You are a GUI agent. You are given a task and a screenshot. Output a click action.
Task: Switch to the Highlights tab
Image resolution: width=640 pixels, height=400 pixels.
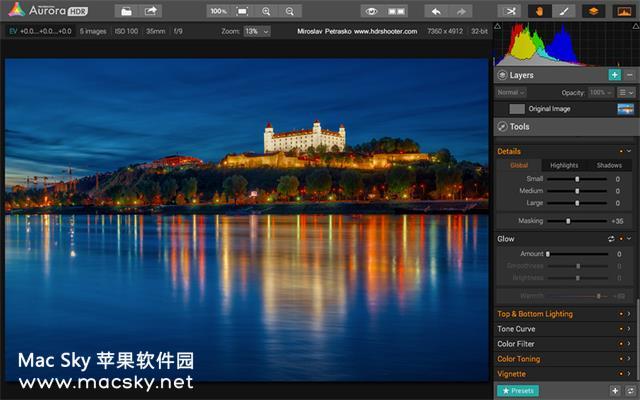[x=564, y=165]
